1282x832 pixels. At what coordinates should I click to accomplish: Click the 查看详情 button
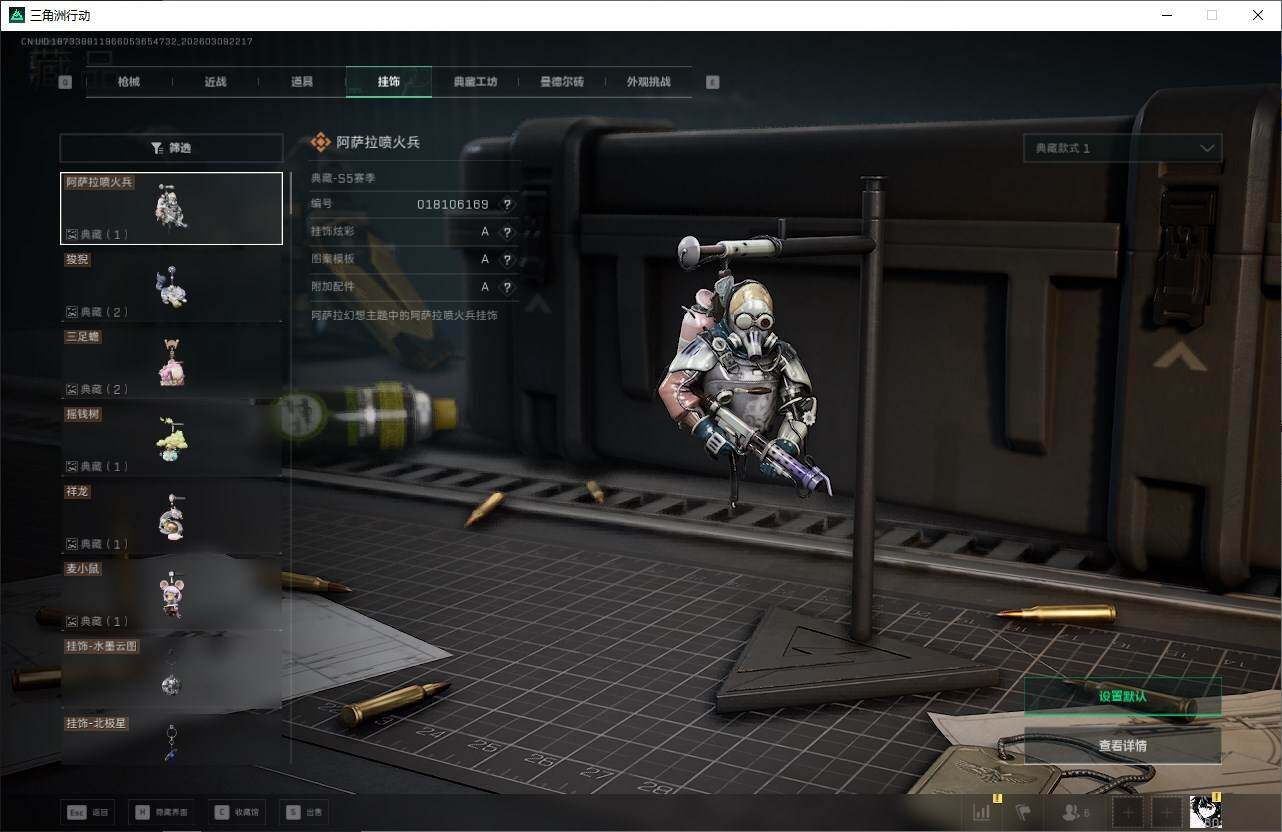[x=1122, y=745]
